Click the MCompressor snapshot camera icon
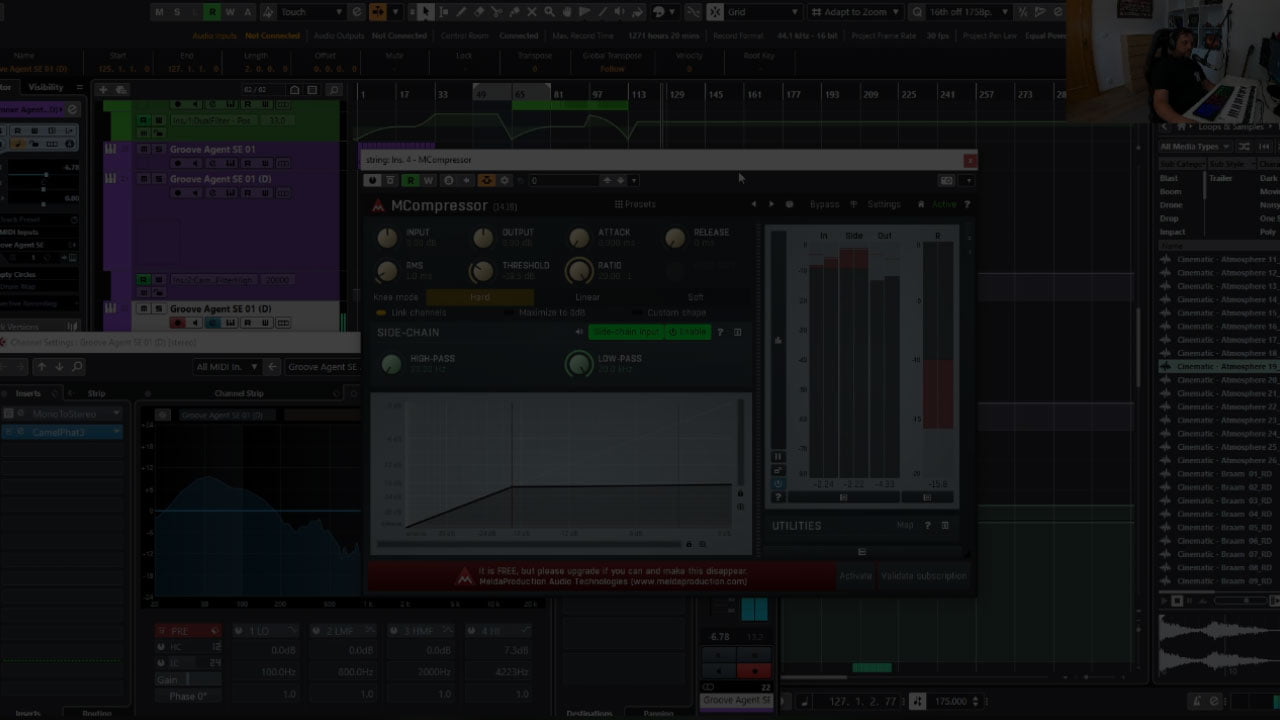The image size is (1280, 720). [946, 181]
